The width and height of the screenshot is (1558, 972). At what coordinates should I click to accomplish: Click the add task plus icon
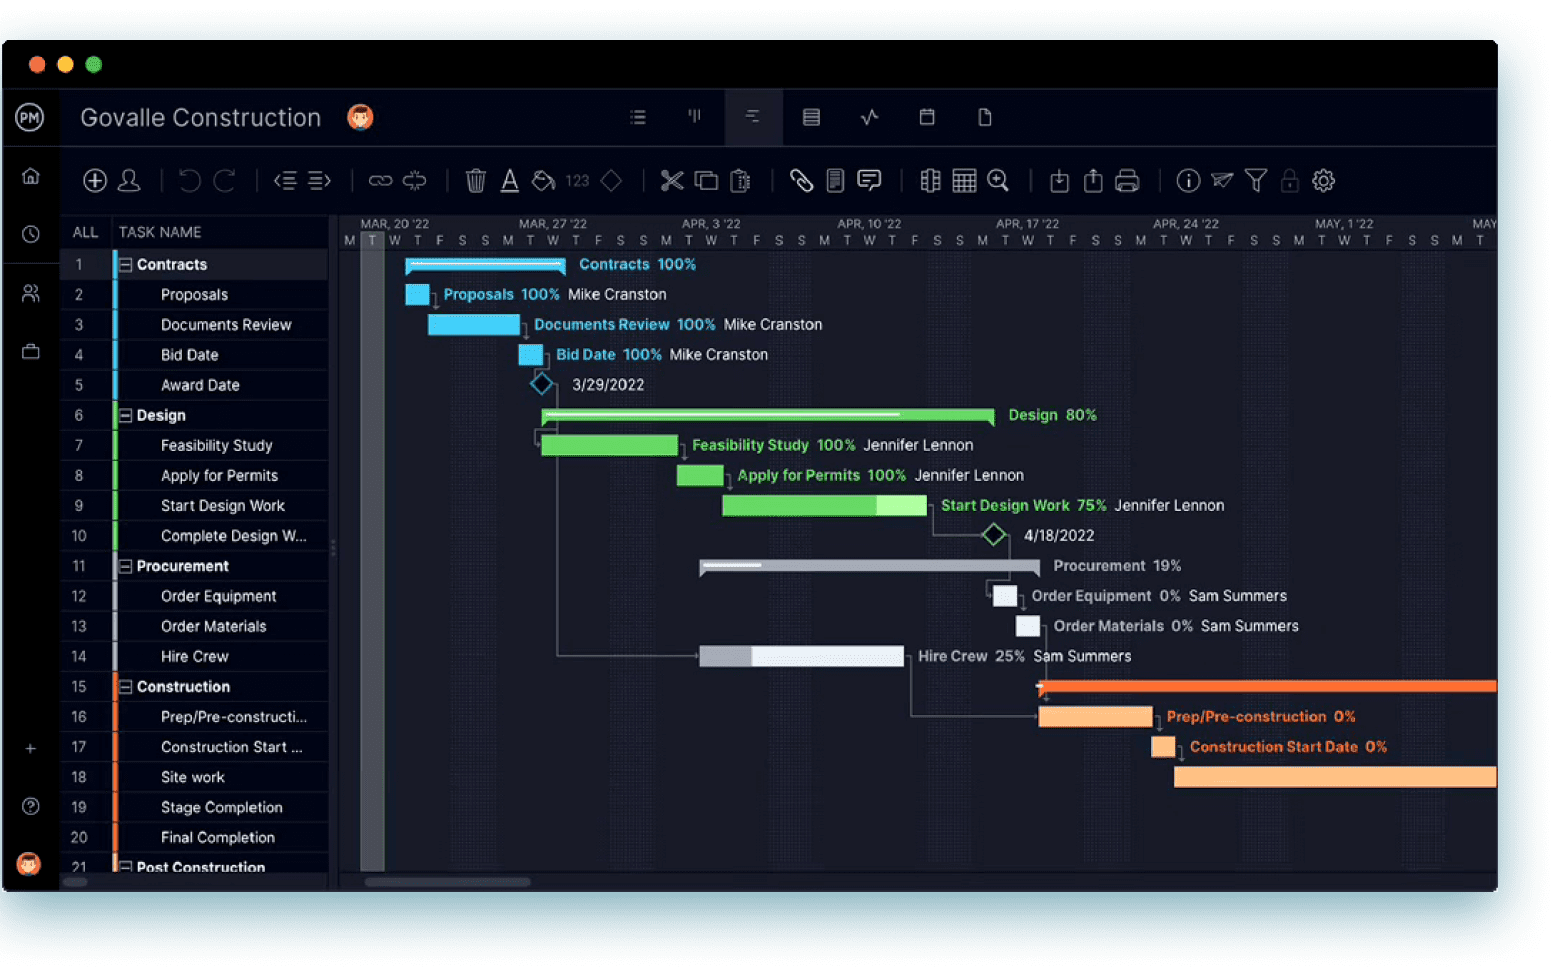[95, 181]
